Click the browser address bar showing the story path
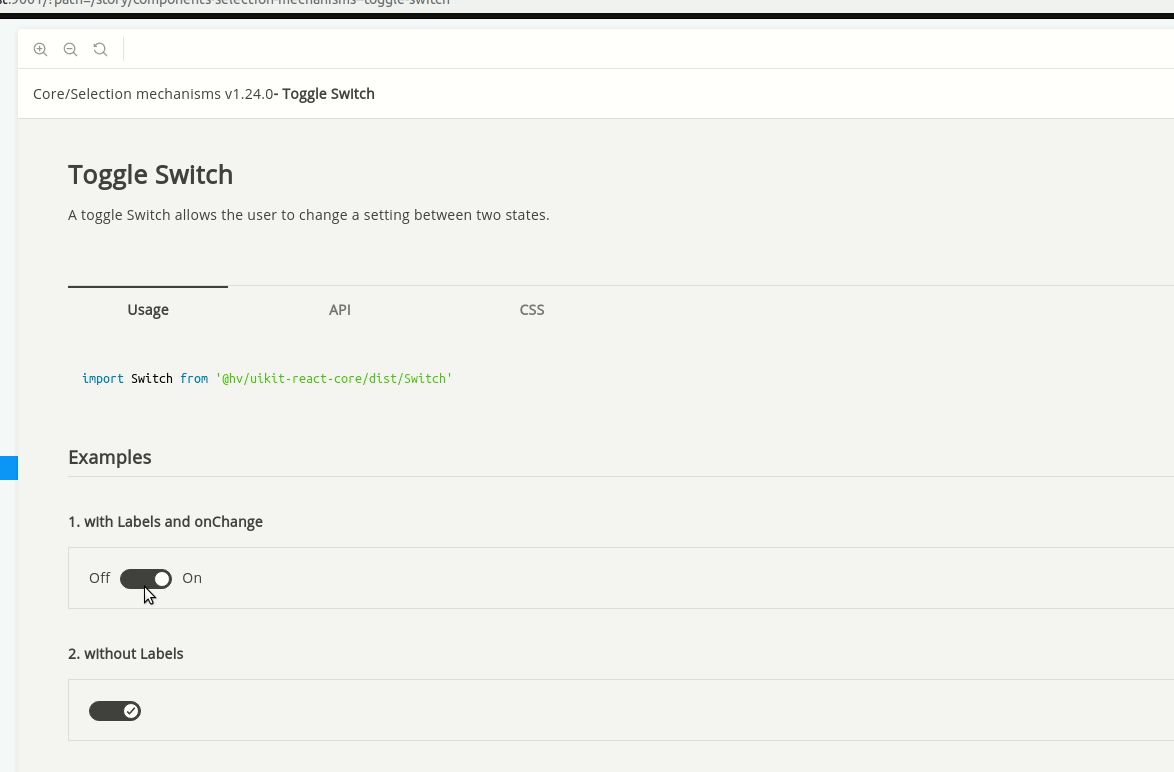 click(224, 4)
